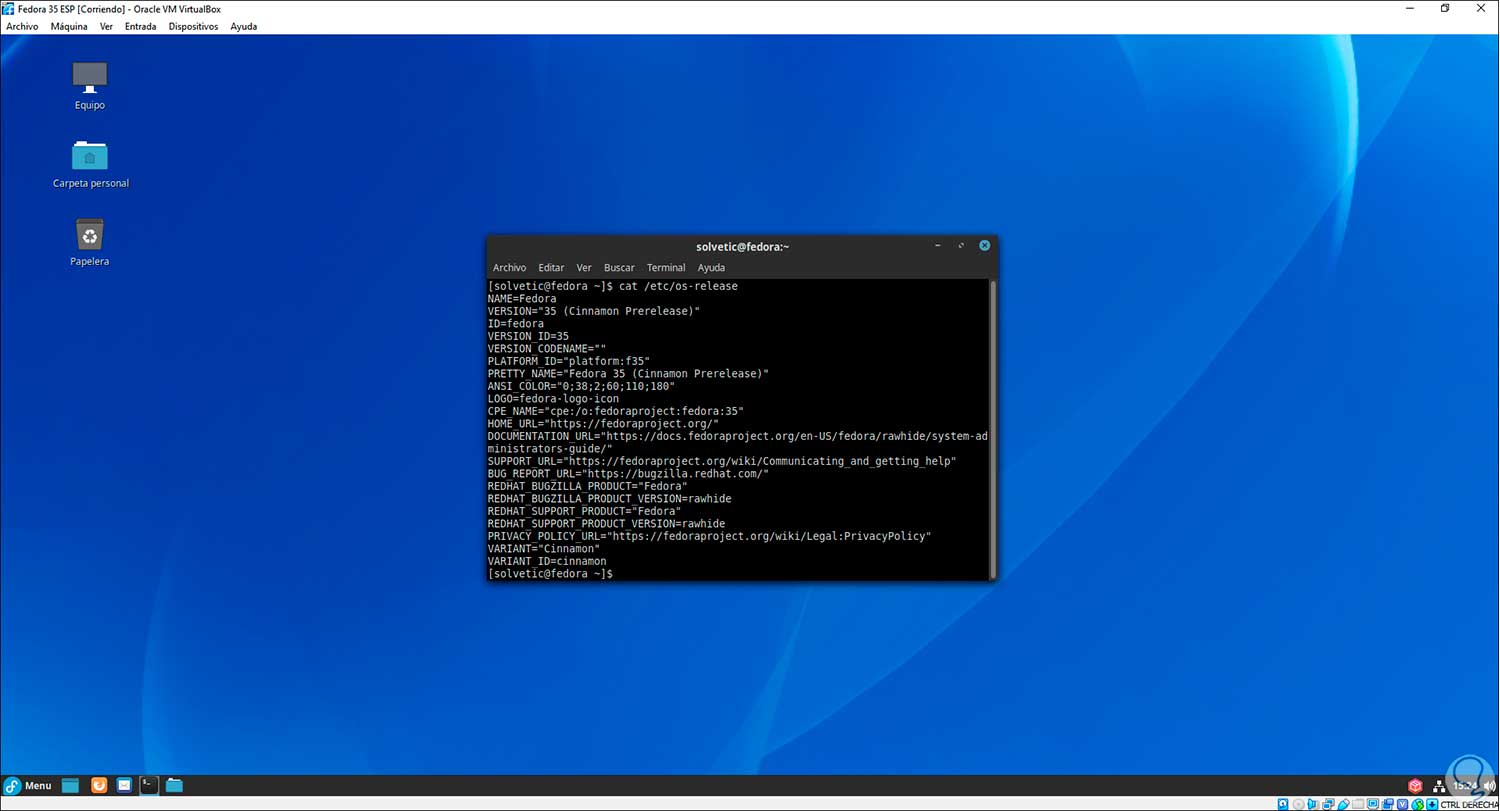Click the VARIANT_ID=cinnamon output line
The width and height of the screenshot is (1500, 811).
pos(547,561)
